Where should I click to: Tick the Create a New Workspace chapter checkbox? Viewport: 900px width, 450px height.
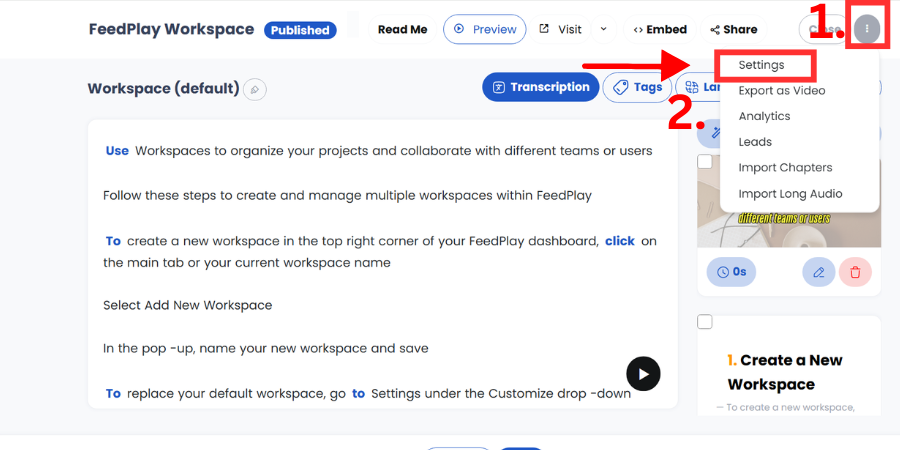[x=705, y=322]
